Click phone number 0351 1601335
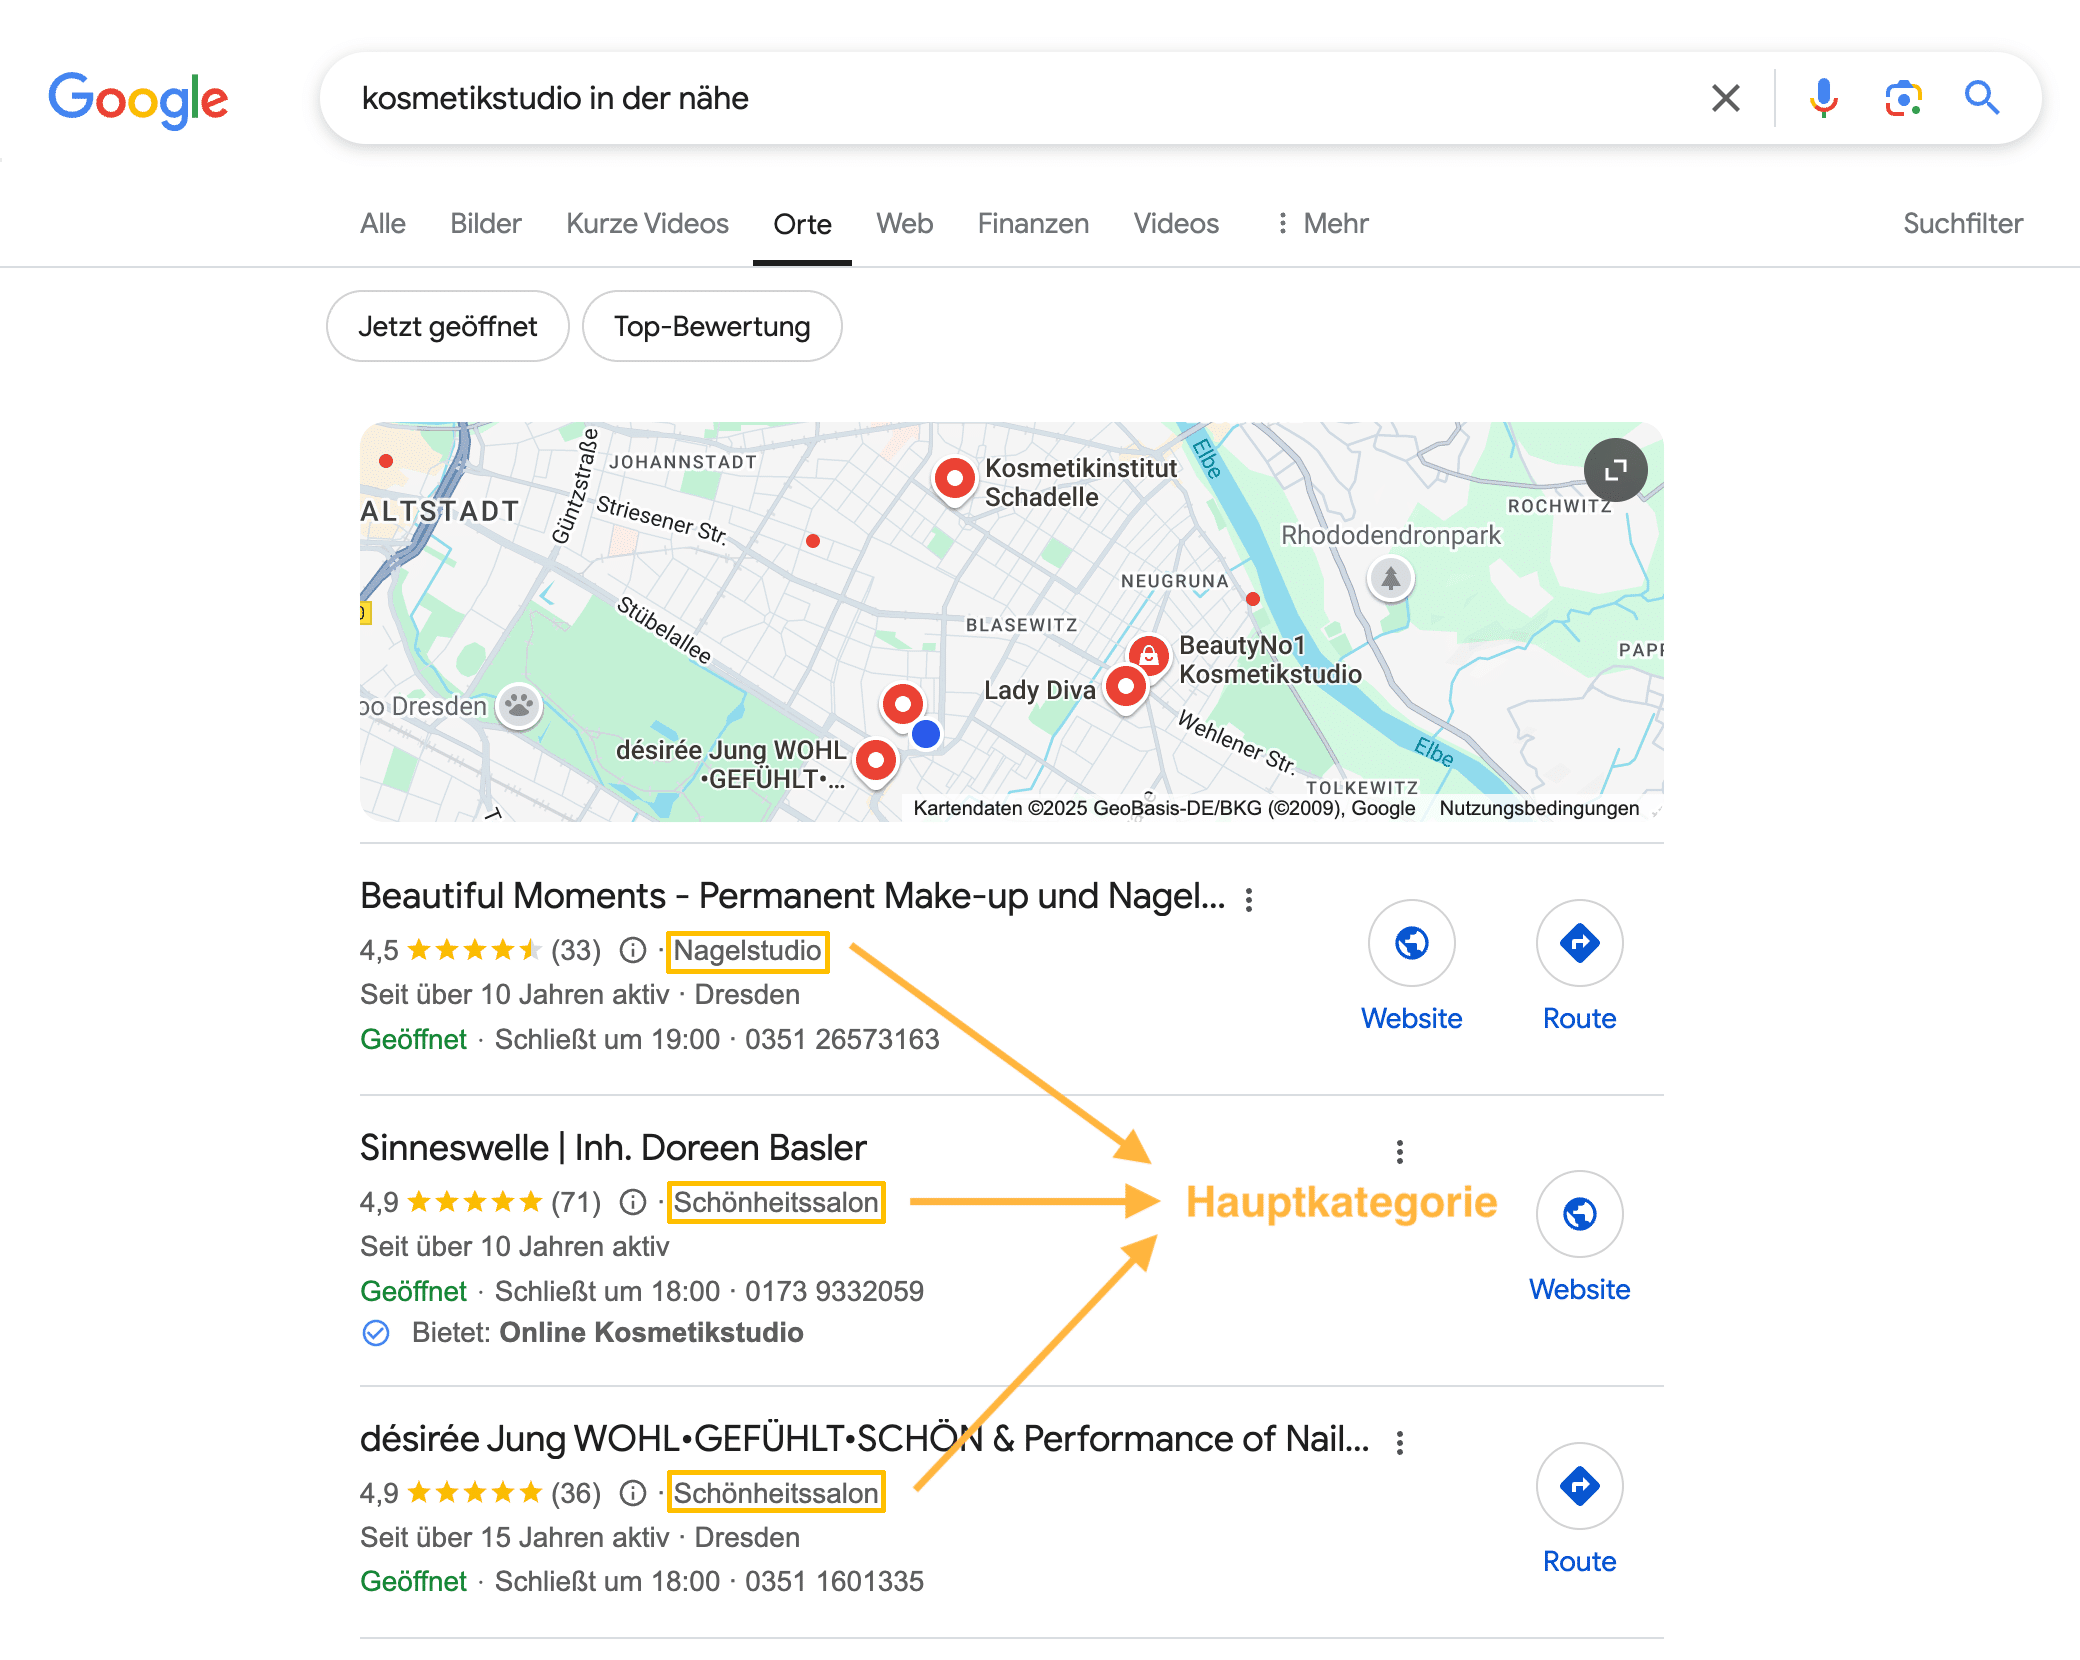The image size is (2080, 1660). [834, 1582]
